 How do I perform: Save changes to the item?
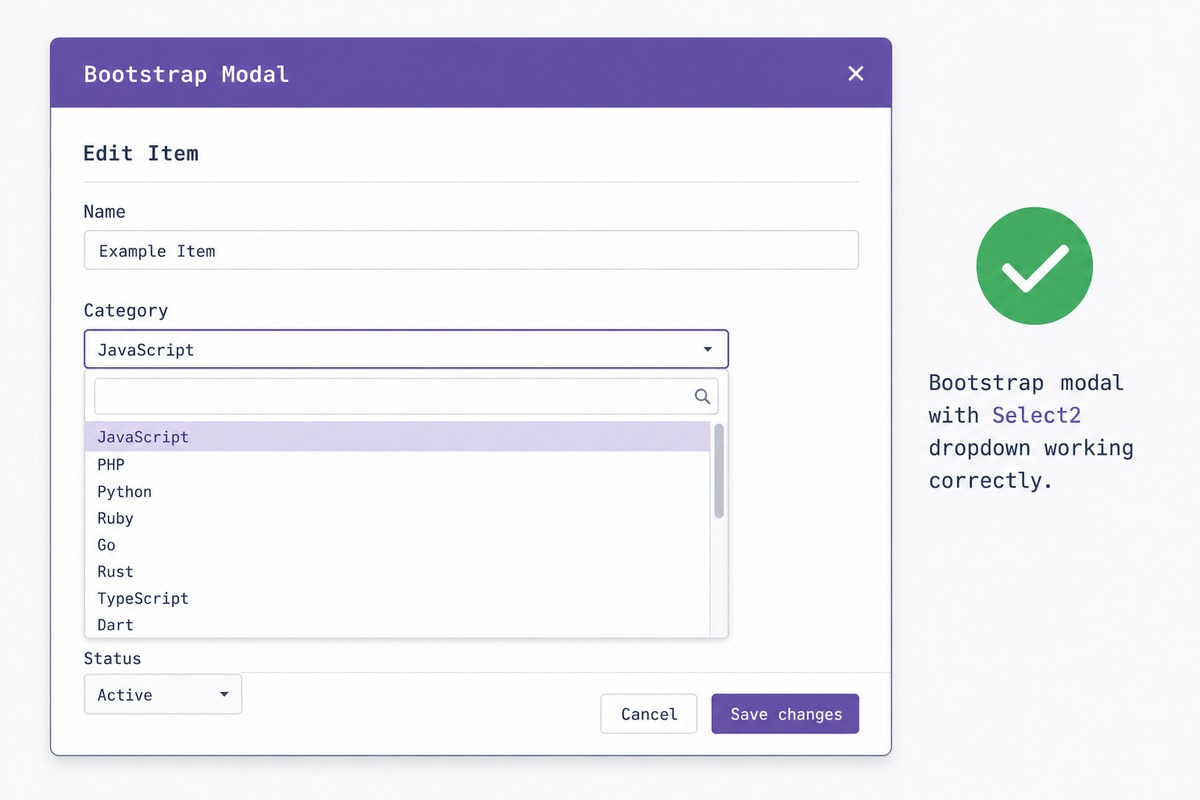(785, 714)
